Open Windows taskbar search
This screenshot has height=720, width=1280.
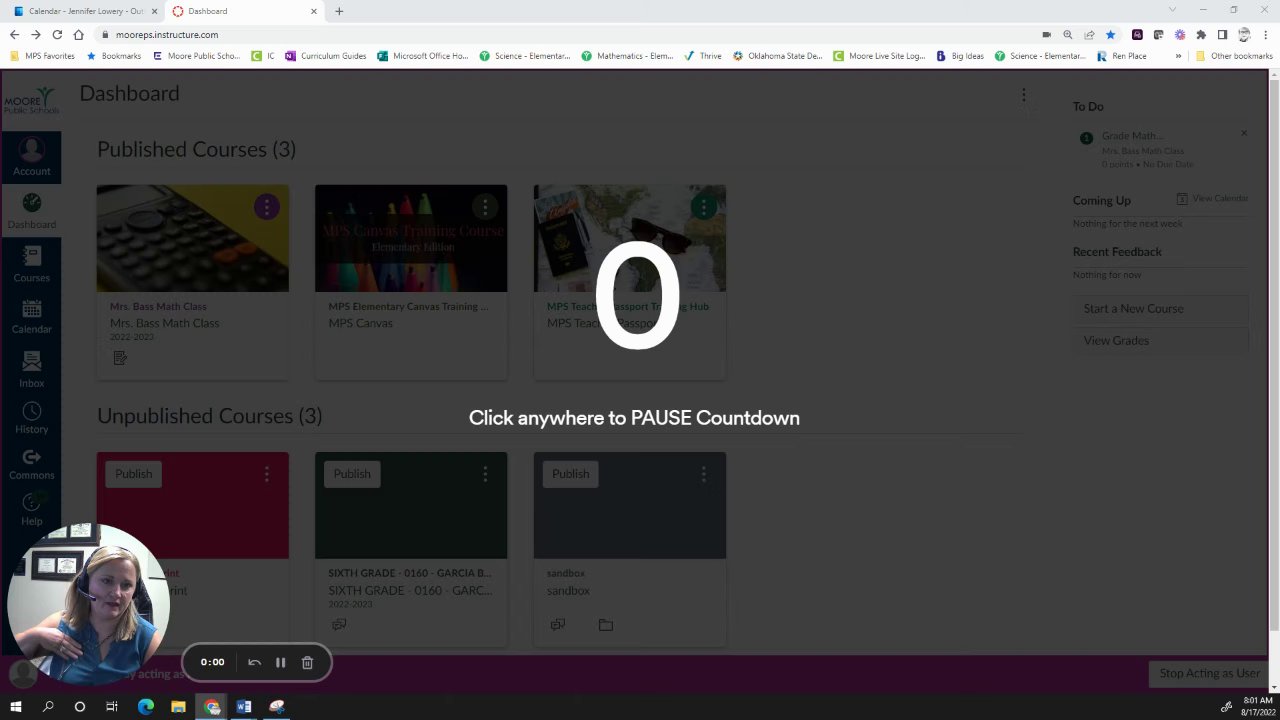48,706
